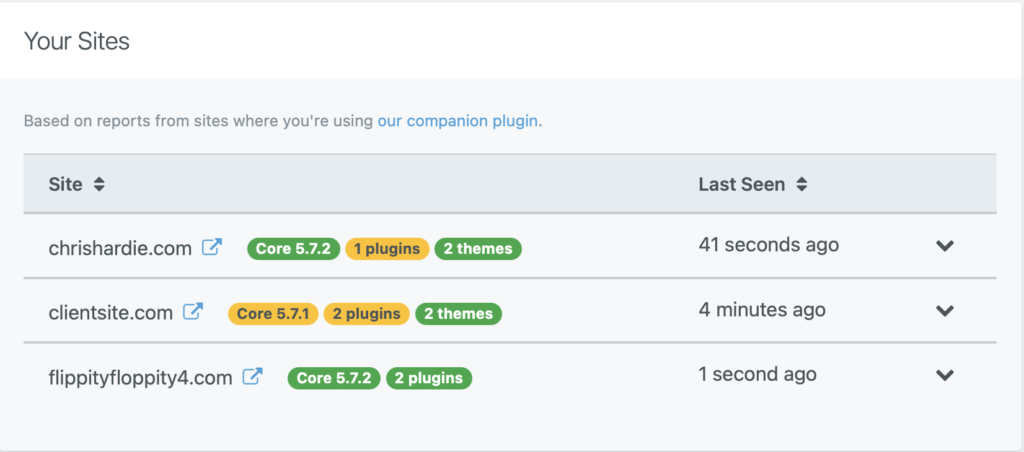This screenshot has height=452, width=1024.
Task: Expand the flippityfloppity4.com row chevron
Action: coord(945,376)
